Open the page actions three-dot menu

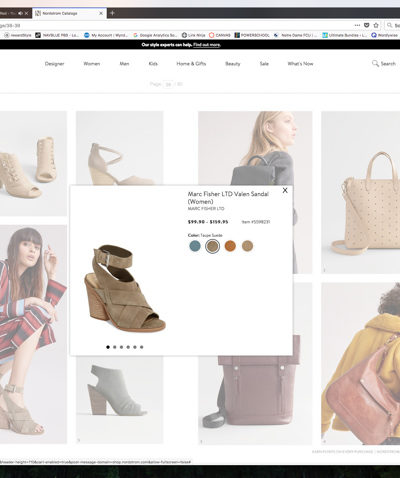(357, 25)
